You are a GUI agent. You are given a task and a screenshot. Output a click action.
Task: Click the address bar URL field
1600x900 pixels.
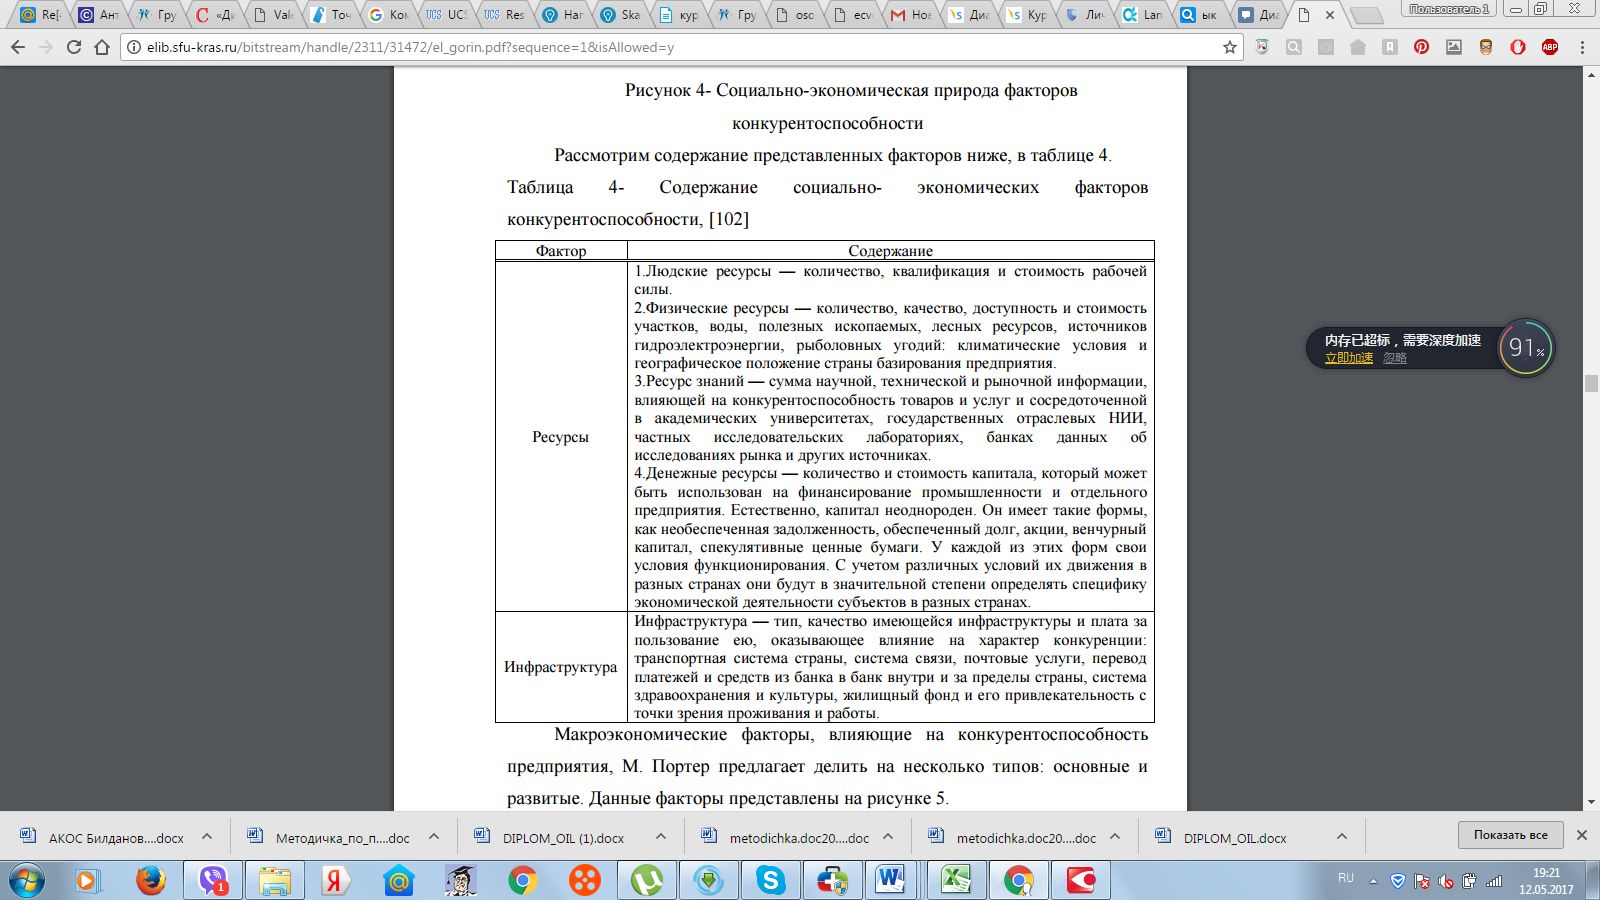tap(680, 47)
